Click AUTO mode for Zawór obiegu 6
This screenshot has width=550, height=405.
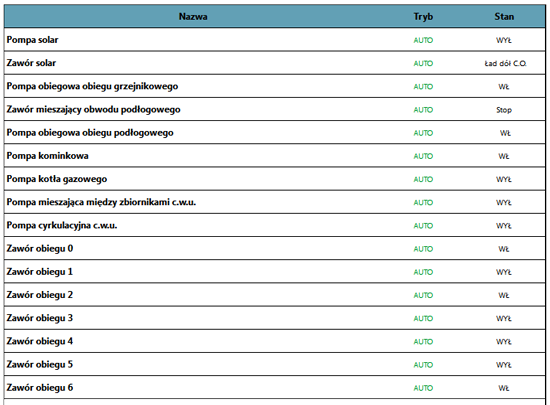click(x=423, y=388)
